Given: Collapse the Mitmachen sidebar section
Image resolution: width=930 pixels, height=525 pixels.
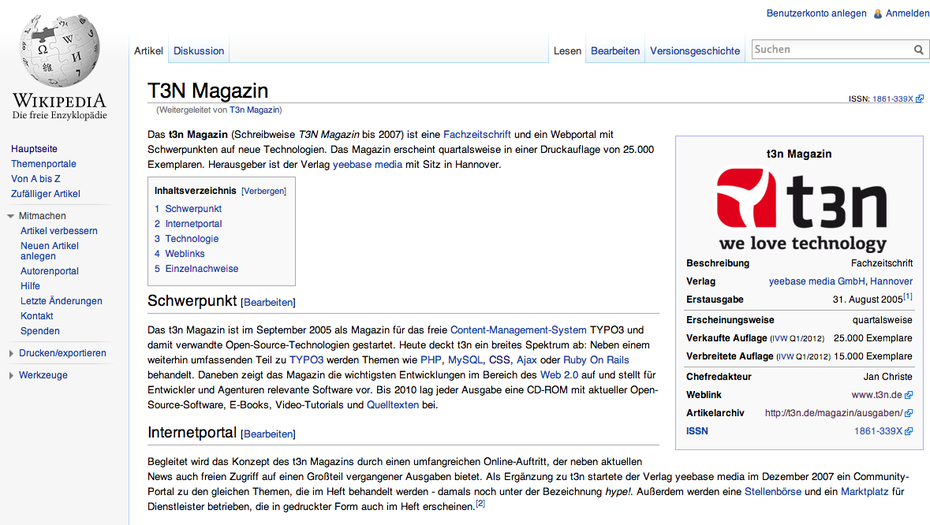Looking at the screenshot, I should pos(10,216).
